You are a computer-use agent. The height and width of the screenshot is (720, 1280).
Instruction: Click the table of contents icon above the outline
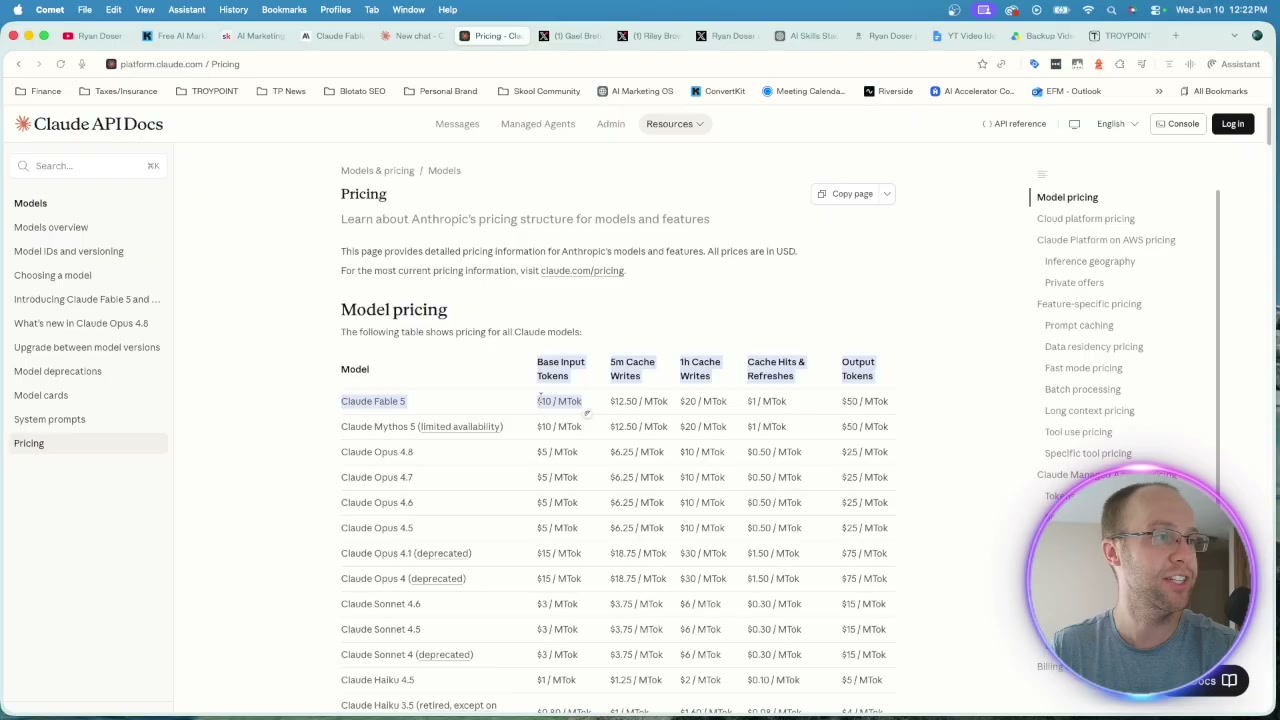(1042, 175)
